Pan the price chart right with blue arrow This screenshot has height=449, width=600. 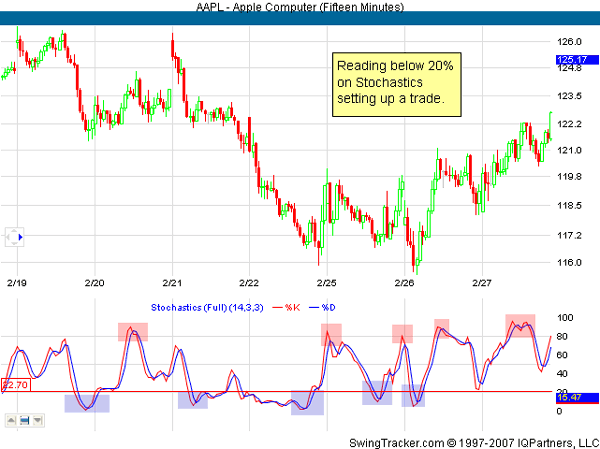coord(21,237)
